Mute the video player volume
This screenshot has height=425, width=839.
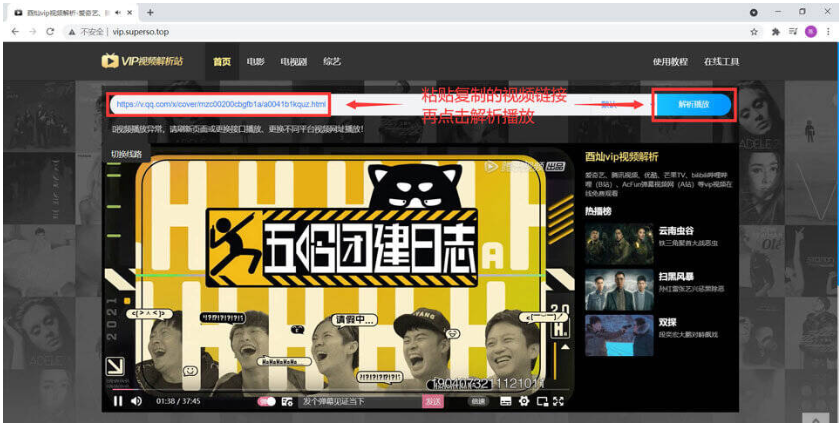[136, 401]
